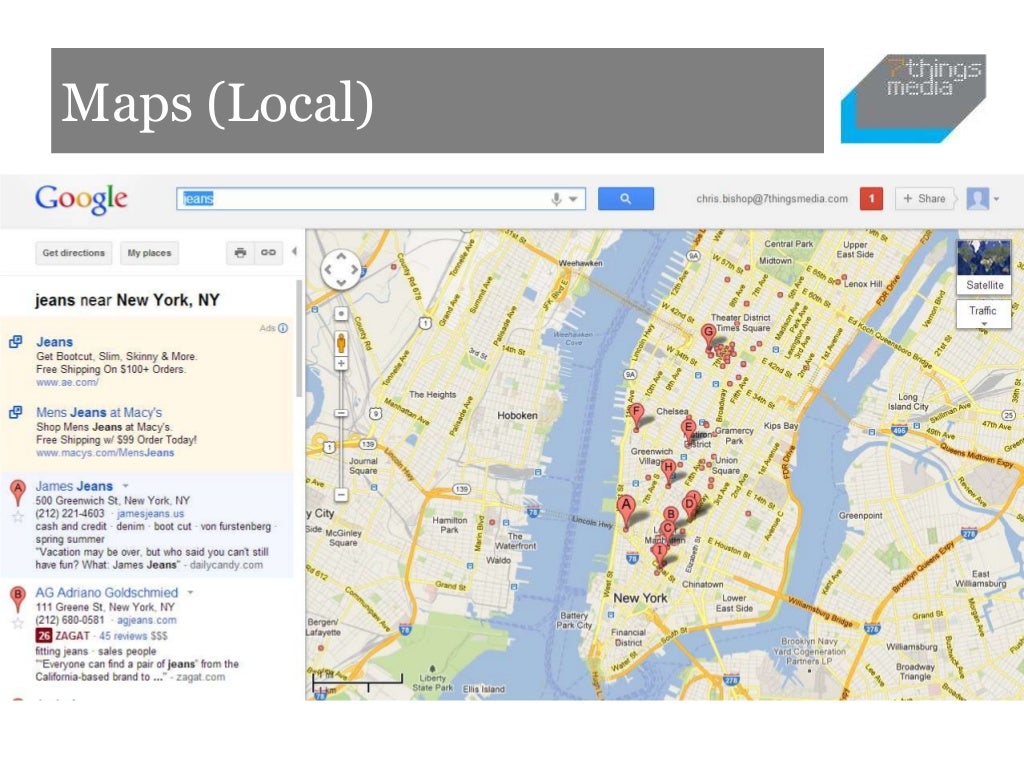Collapse the side panel arrow

click(294, 251)
